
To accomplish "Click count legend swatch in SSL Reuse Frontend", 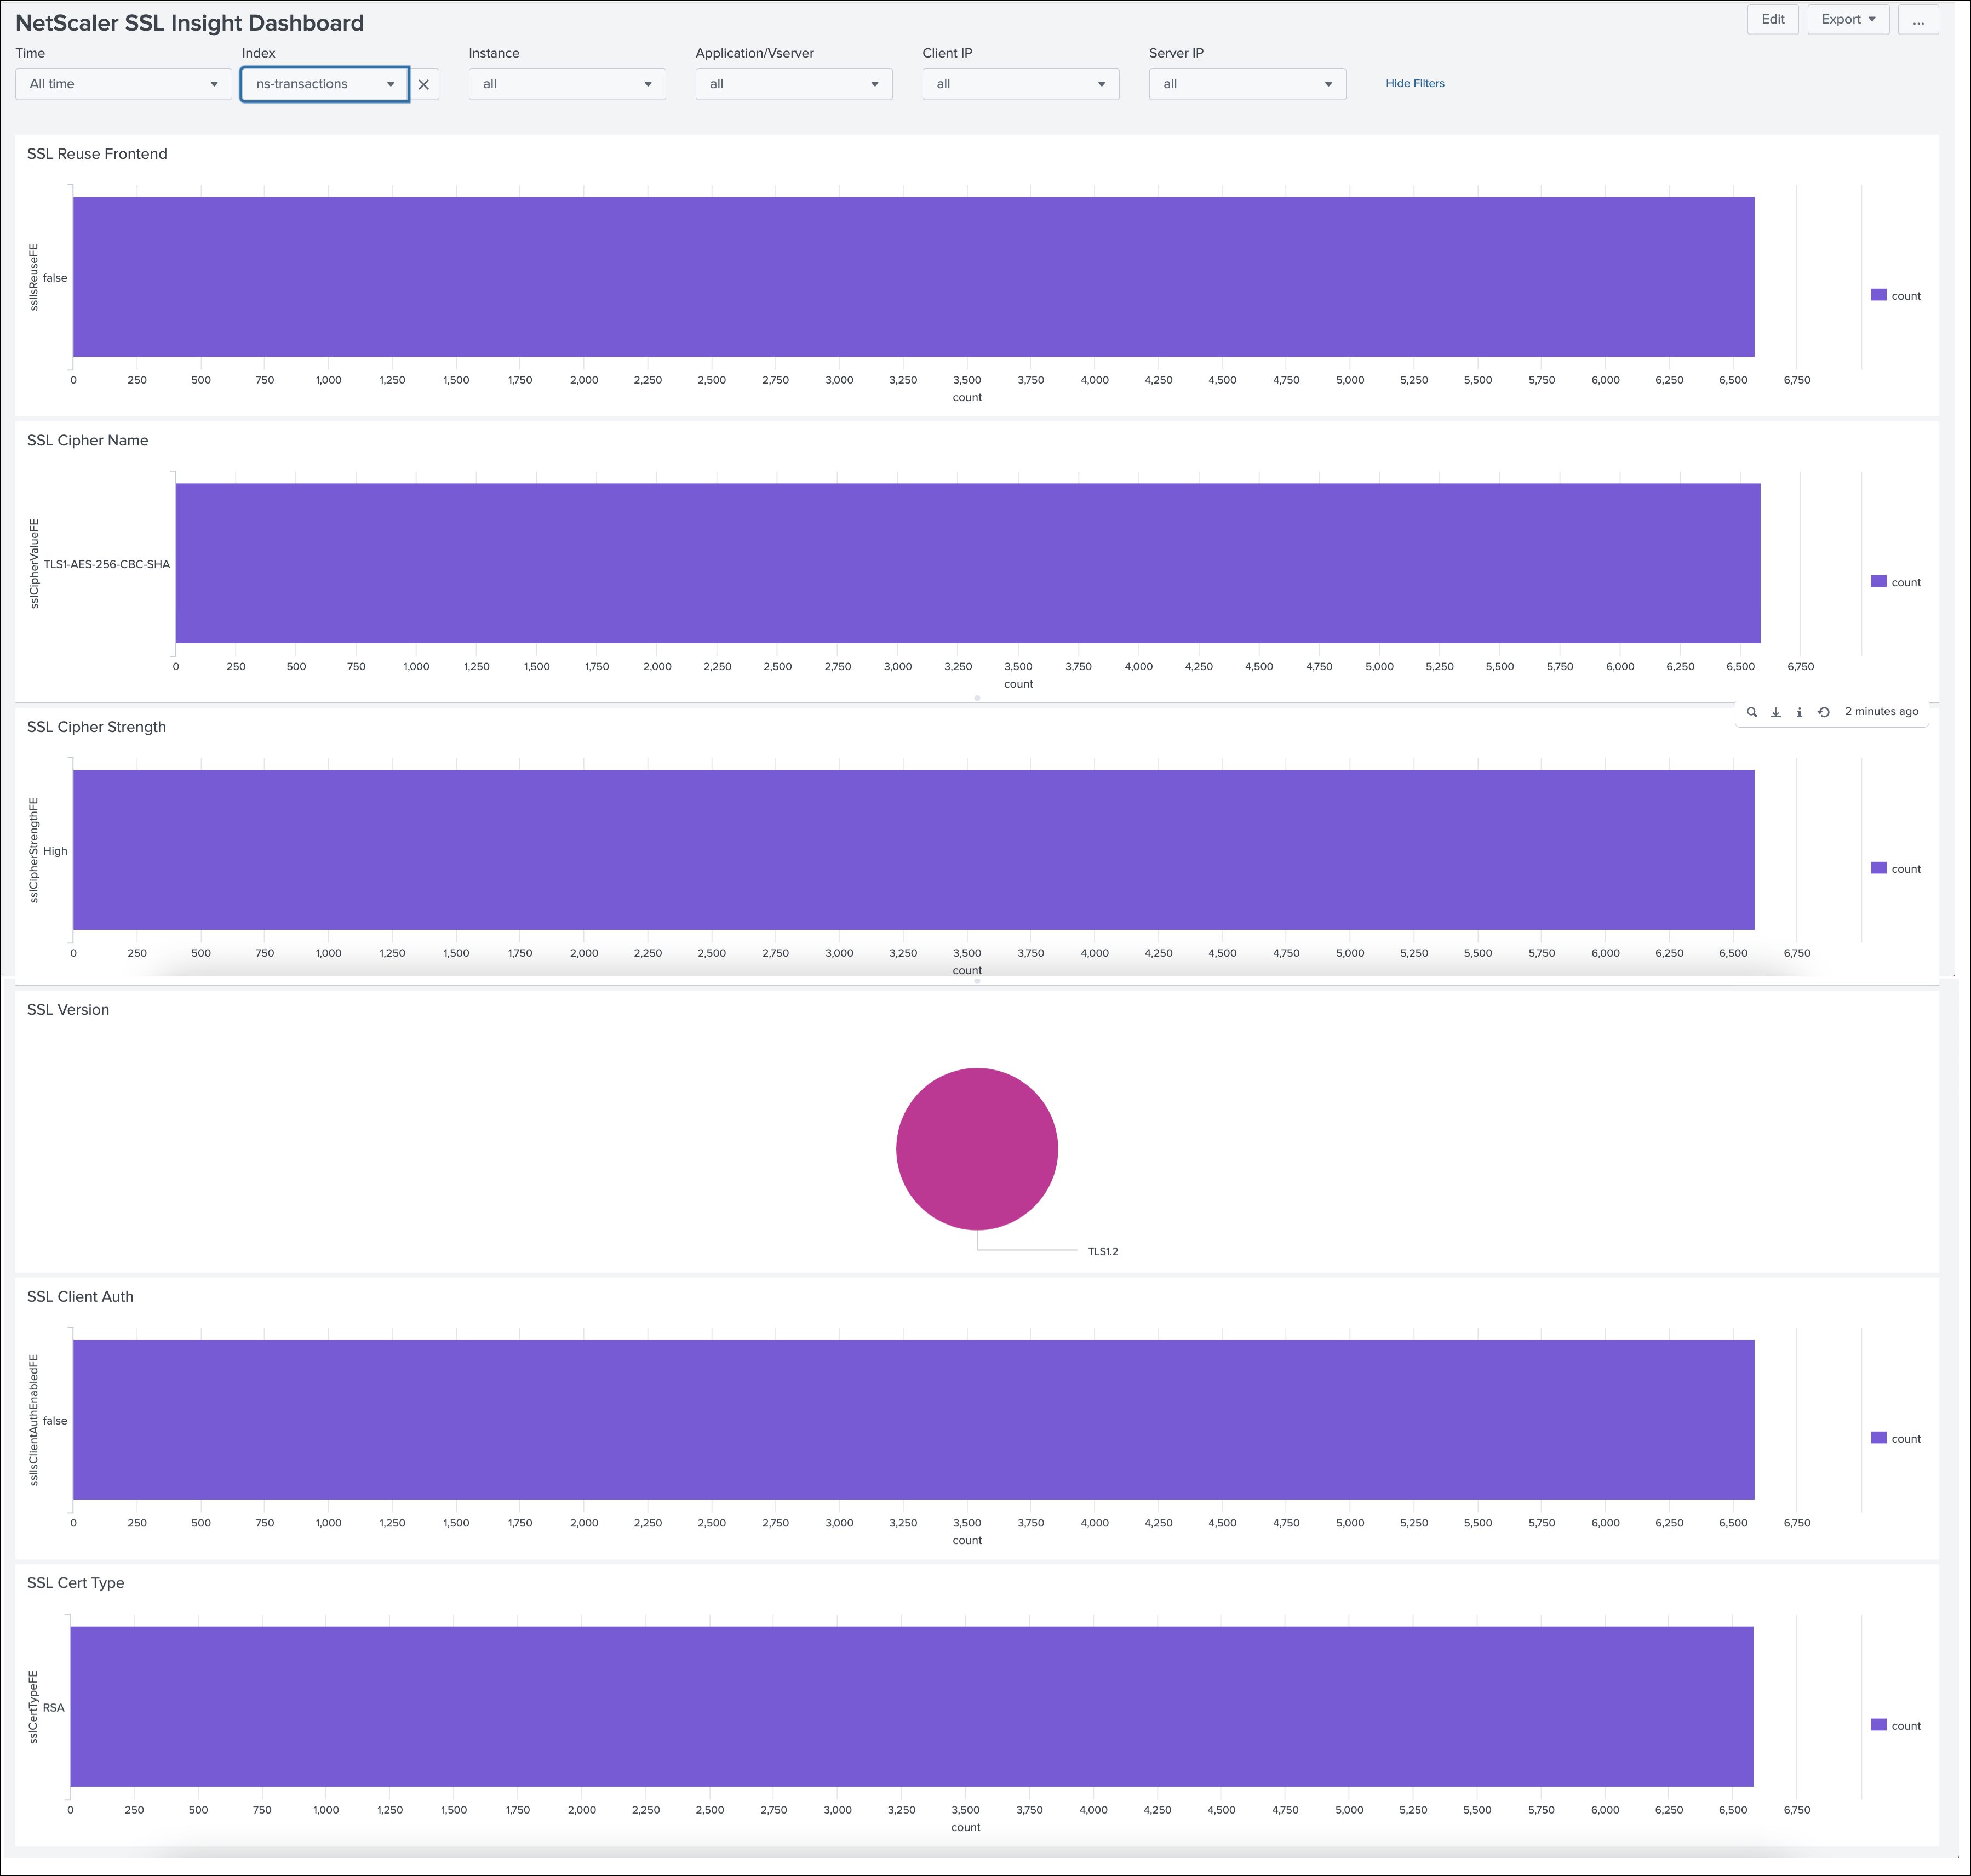I will click(1878, 295).
